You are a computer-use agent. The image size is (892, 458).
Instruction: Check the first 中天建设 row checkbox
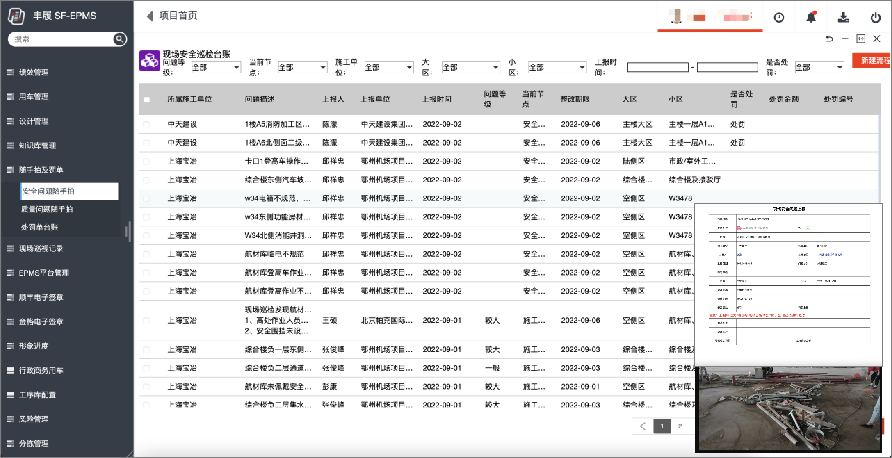[x=147, y=126]
